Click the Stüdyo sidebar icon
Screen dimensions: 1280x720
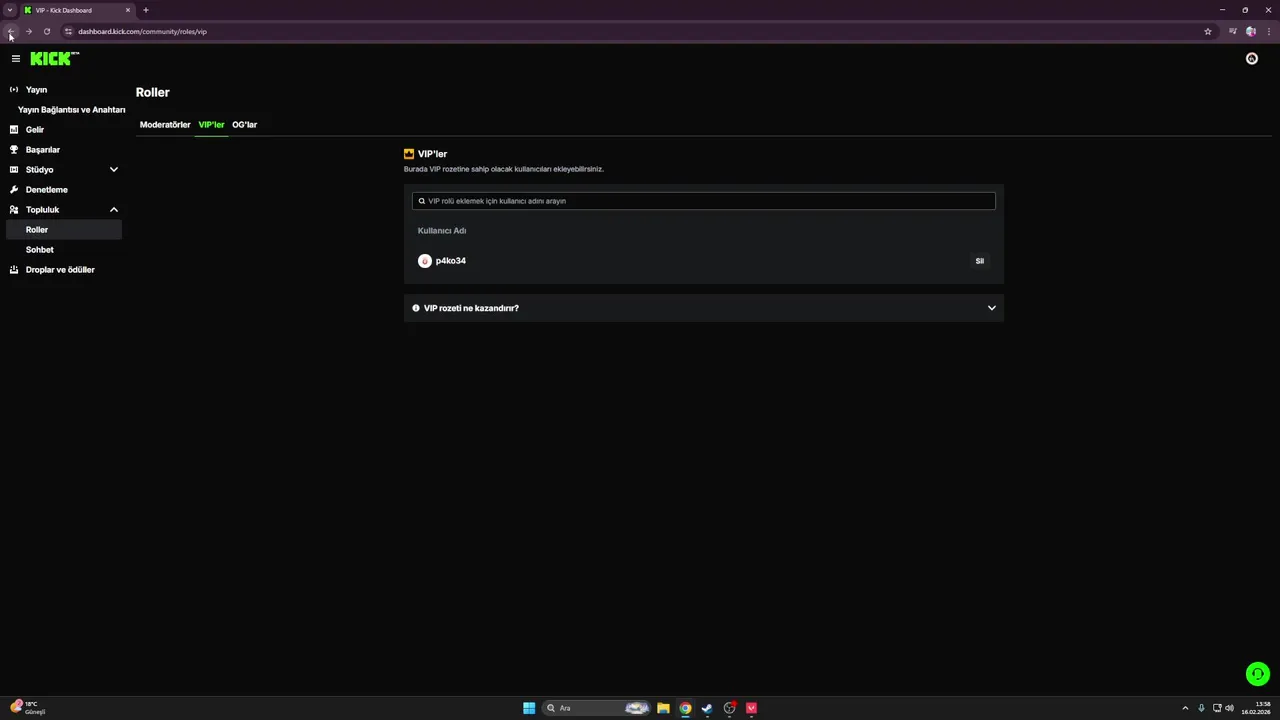click(x=14, y=170)
